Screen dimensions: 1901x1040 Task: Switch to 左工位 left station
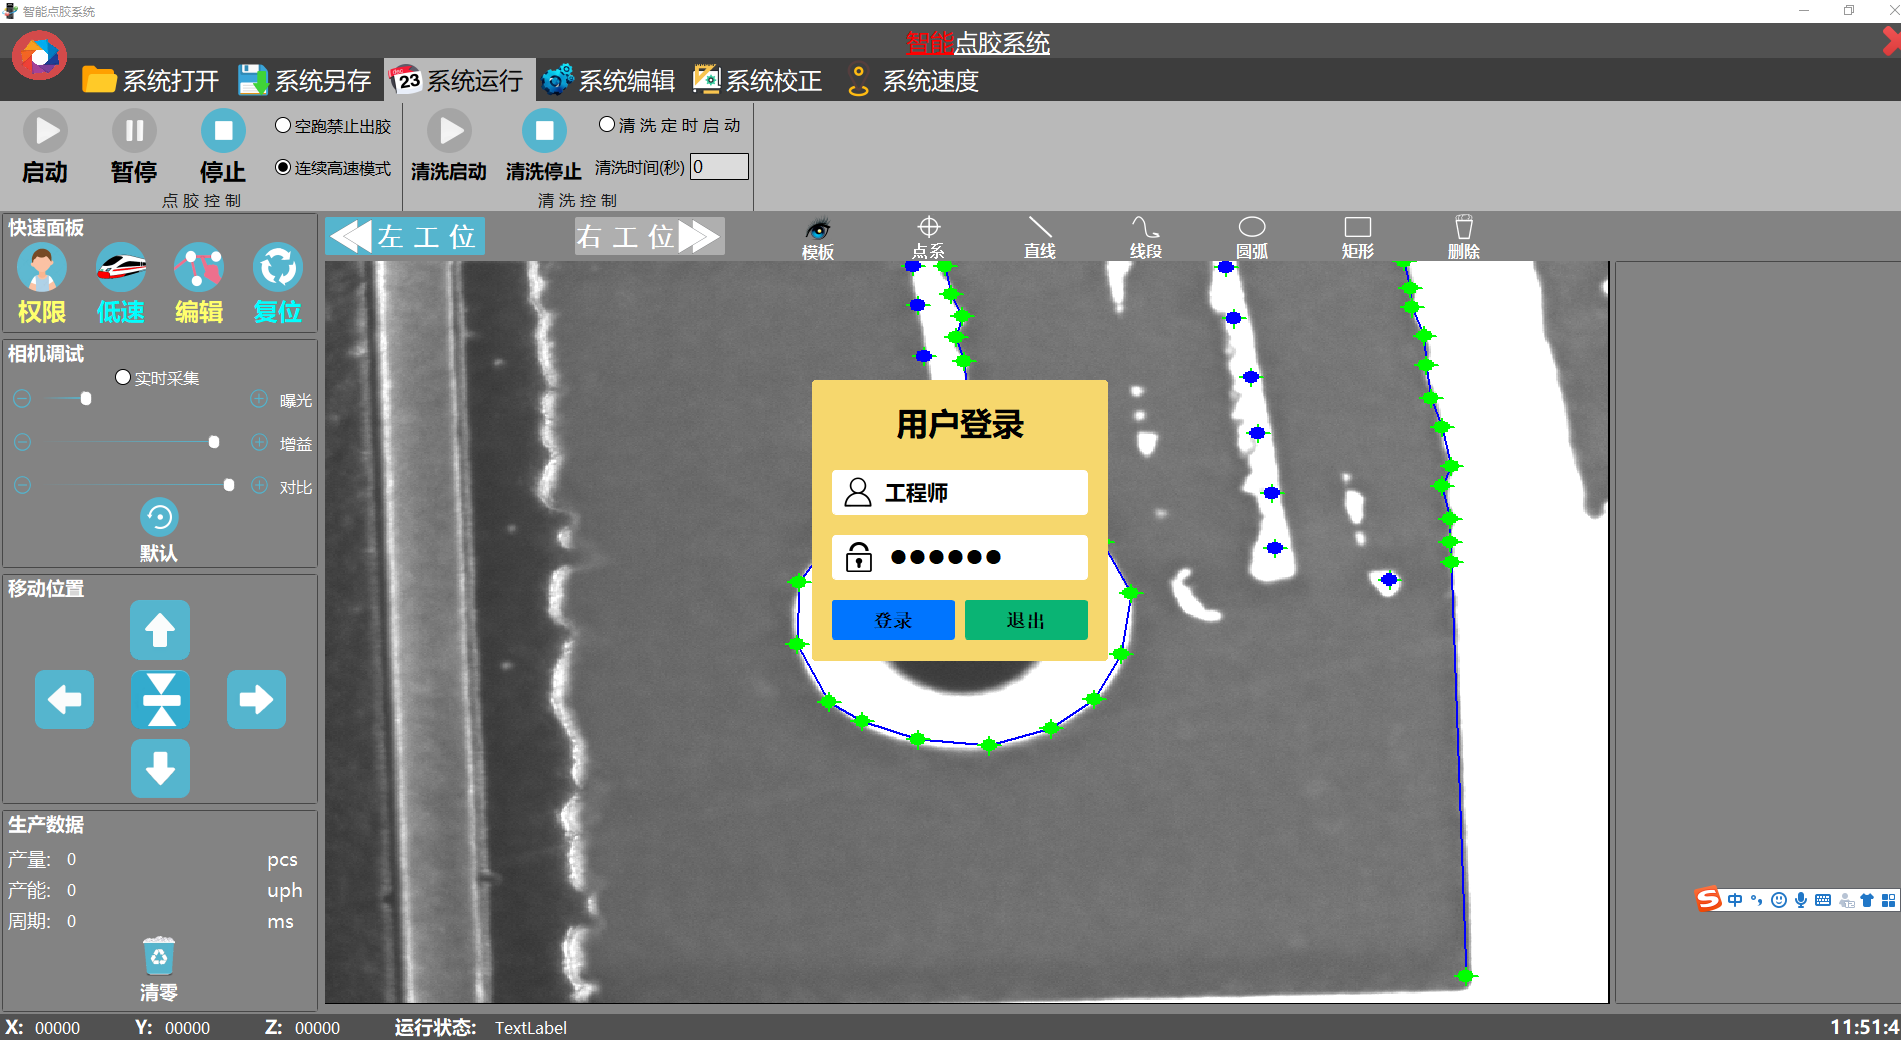(x=404, y=236)
